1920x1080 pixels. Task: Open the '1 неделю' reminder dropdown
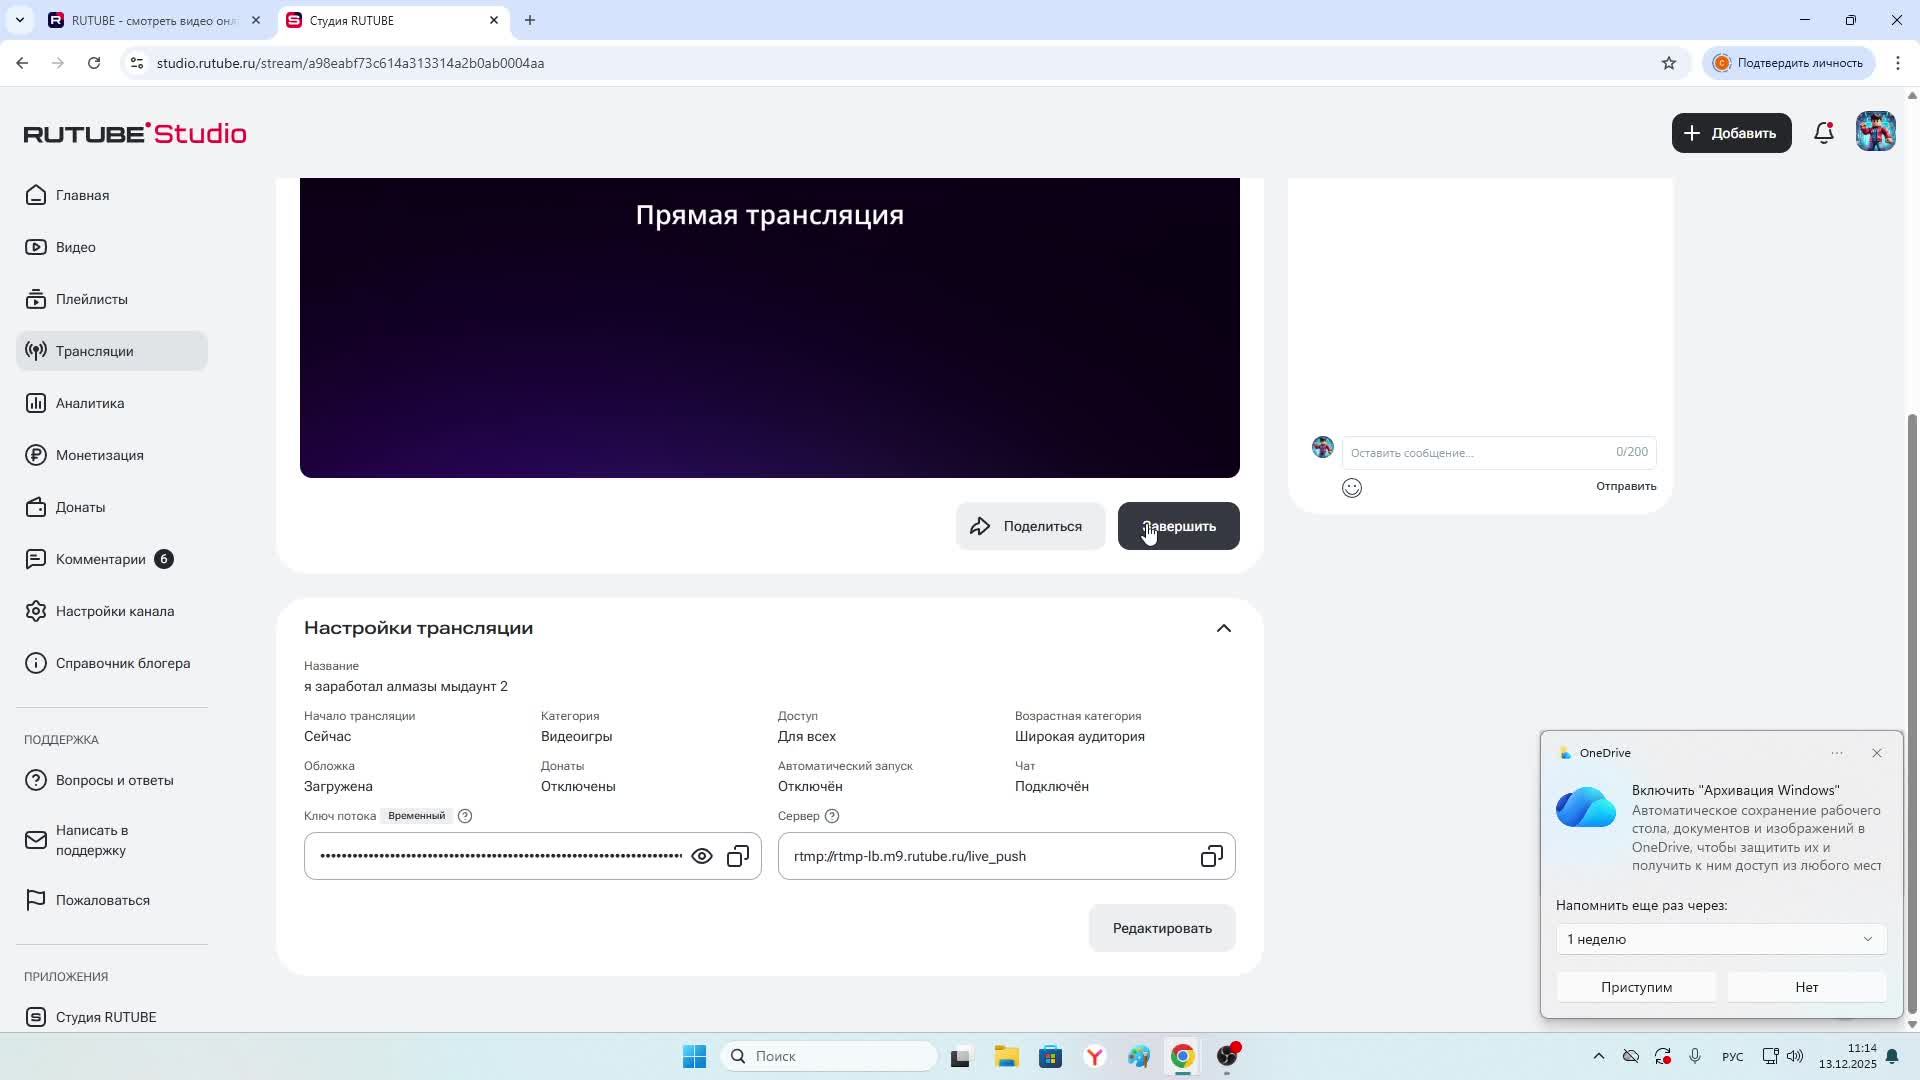point(1720,939)
